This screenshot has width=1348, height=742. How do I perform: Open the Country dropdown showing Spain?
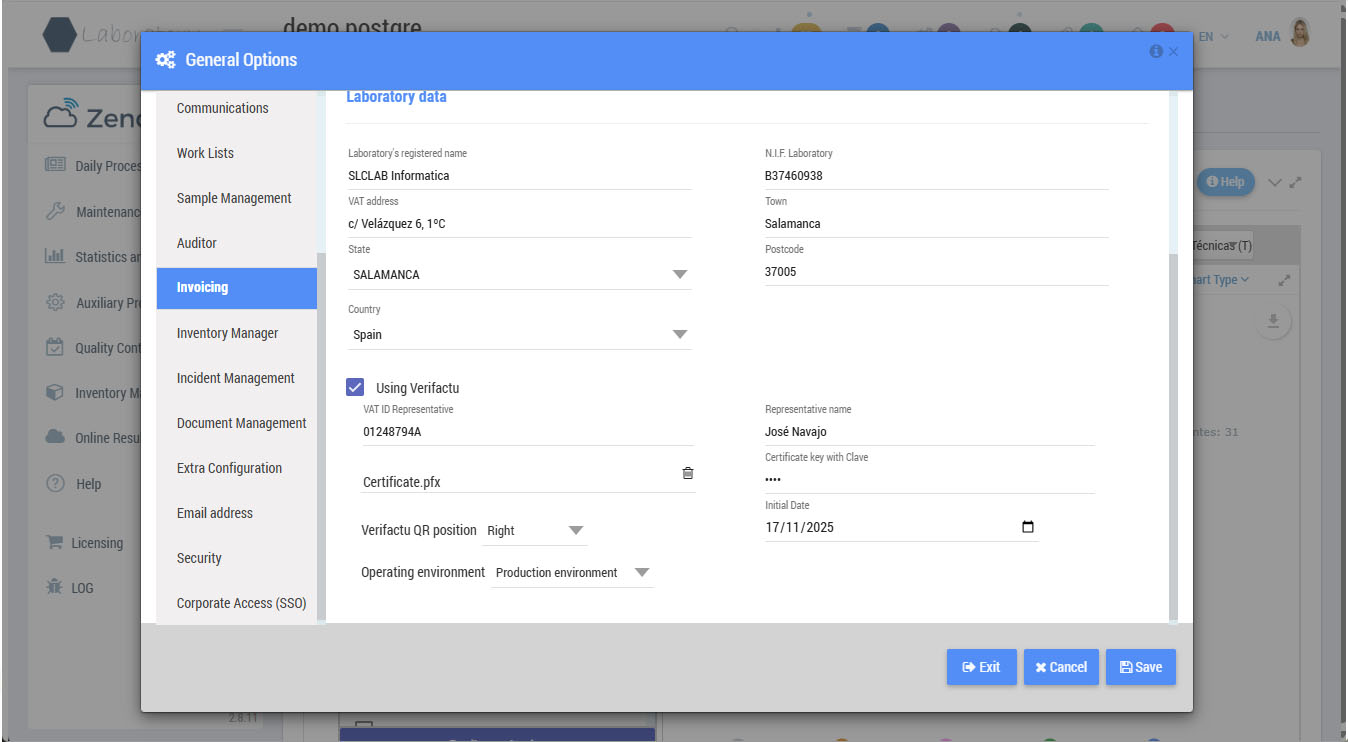[x=519, y=334]
